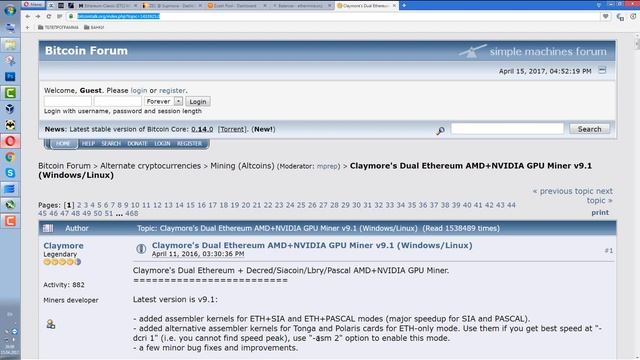Open the БАНКИ bookmark folder
The width and height of the screenshot is (640, 360).
tap(94, 27)
